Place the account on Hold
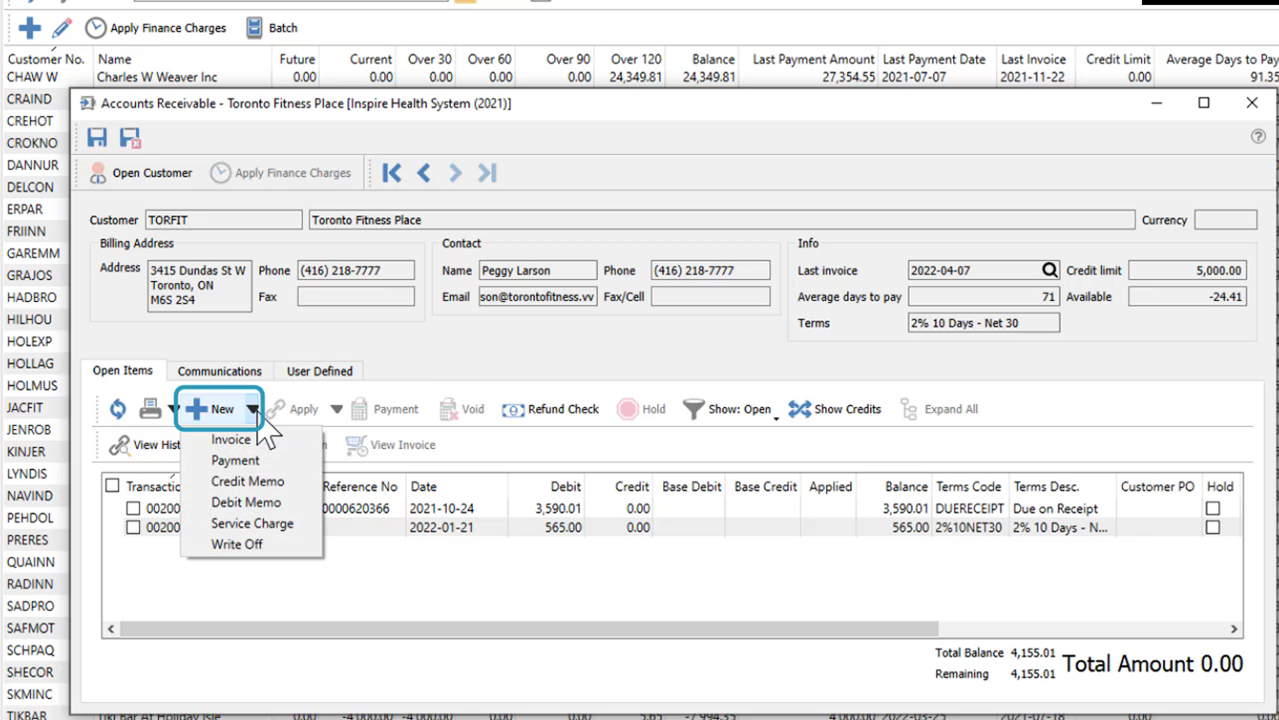1279x720 pixels. (x=641, y=408)
